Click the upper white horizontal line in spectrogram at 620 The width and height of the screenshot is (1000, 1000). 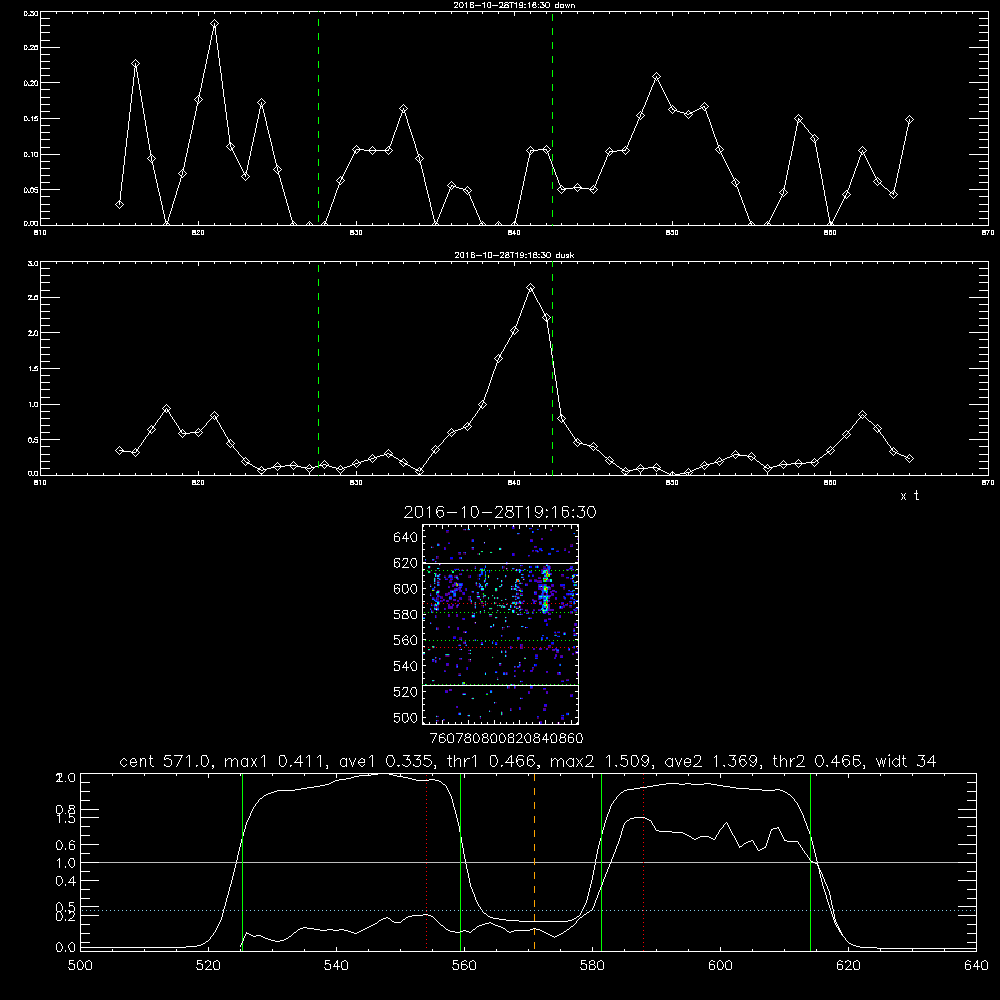500,563
